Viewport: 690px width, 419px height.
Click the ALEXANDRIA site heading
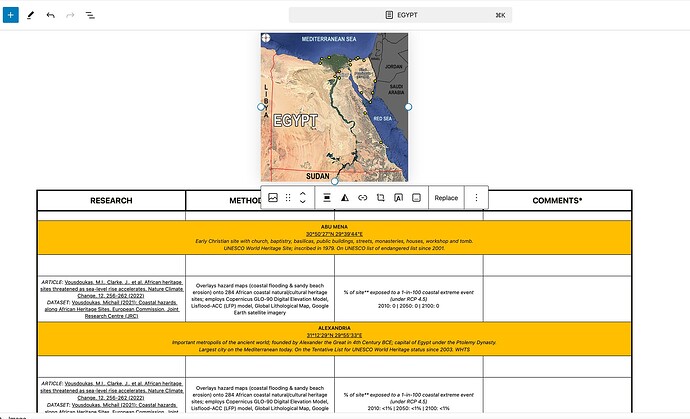click(x=334, y=328)
